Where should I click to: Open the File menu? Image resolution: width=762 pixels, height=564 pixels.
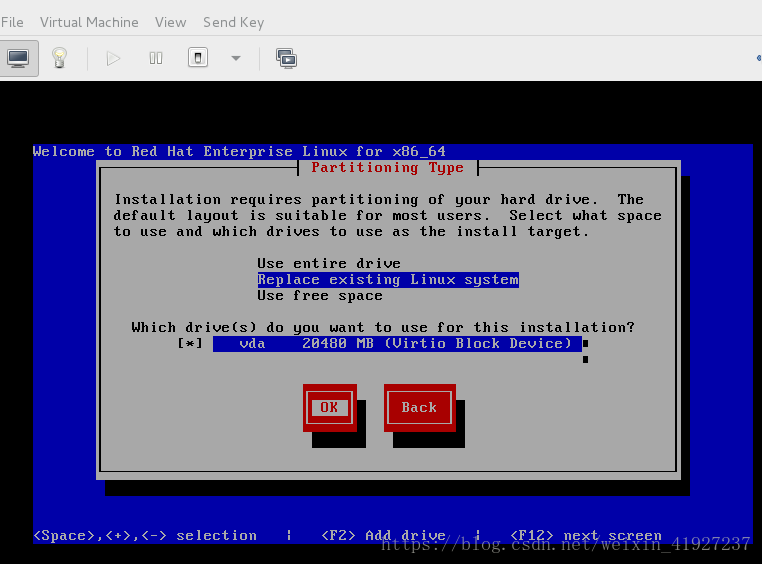(x=12, y=22)
